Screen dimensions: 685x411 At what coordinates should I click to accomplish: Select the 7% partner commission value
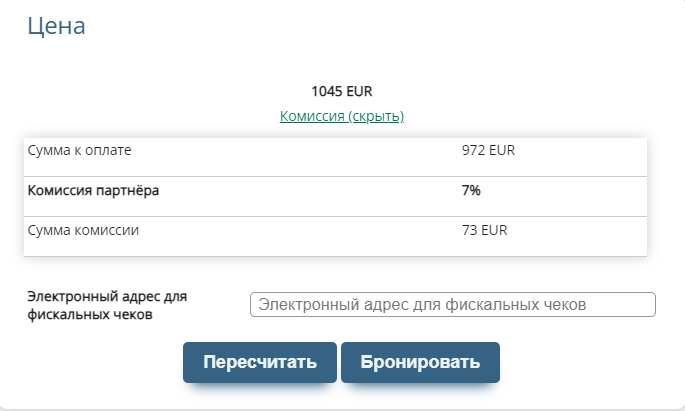coord(471,190)
